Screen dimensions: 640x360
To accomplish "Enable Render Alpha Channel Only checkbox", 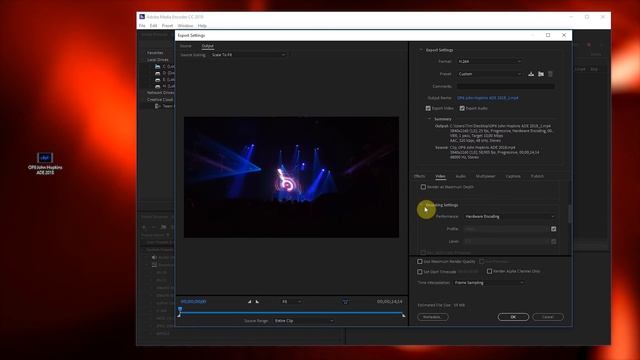I will pos(489,271).
